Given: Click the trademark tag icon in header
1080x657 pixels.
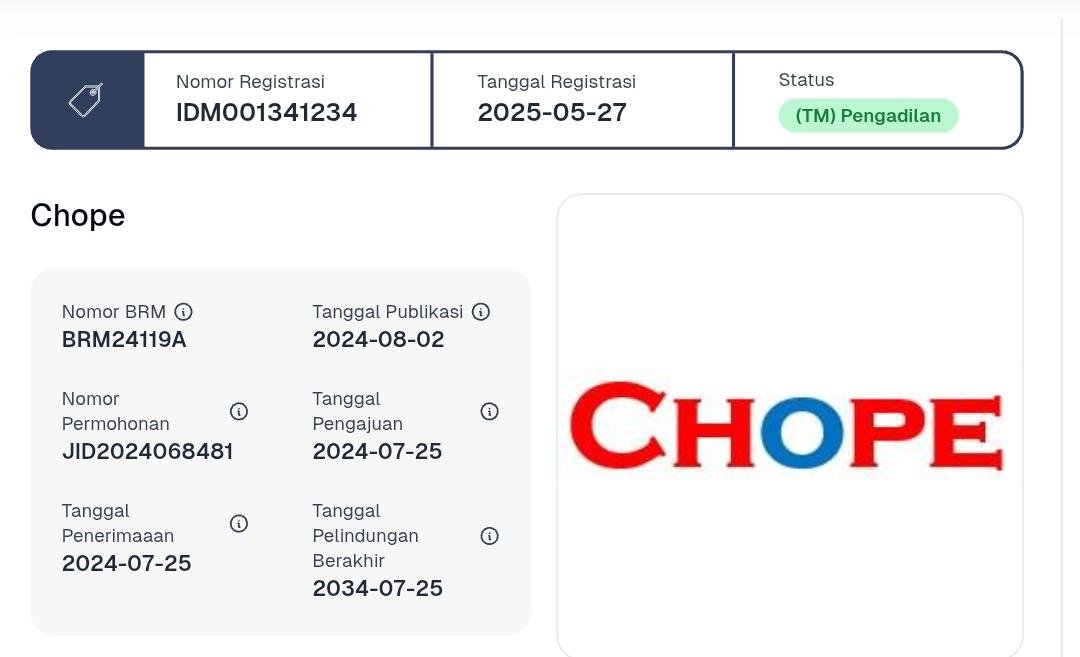Looking at the screenshot, I should [x=85, y=100].
